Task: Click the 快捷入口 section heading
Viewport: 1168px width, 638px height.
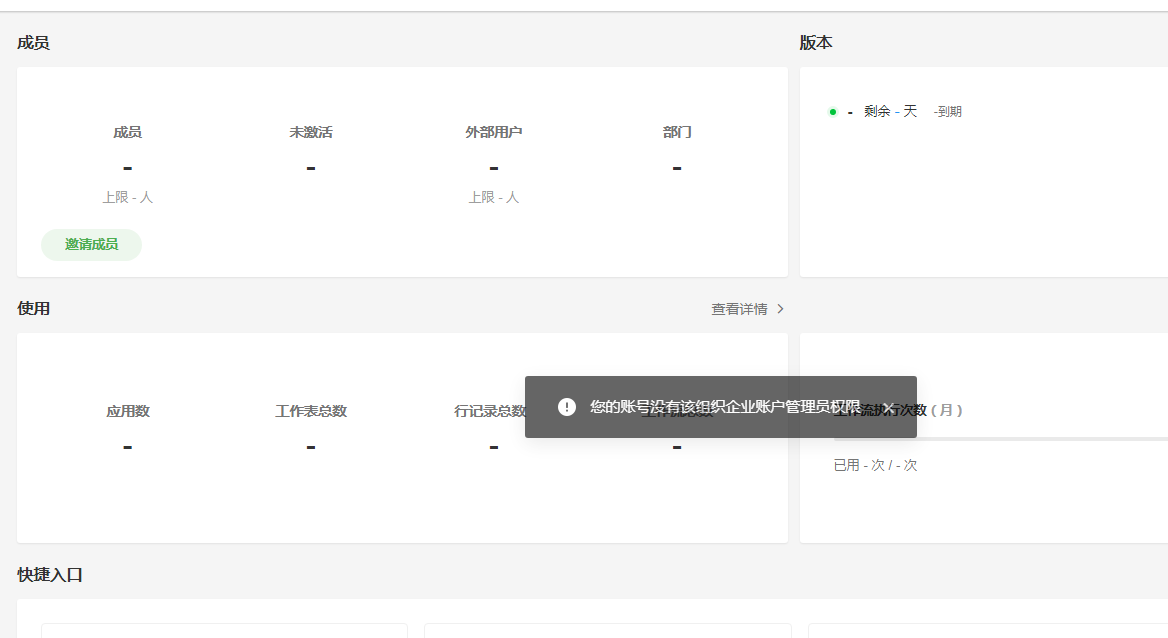Action: tap(50, 575)
